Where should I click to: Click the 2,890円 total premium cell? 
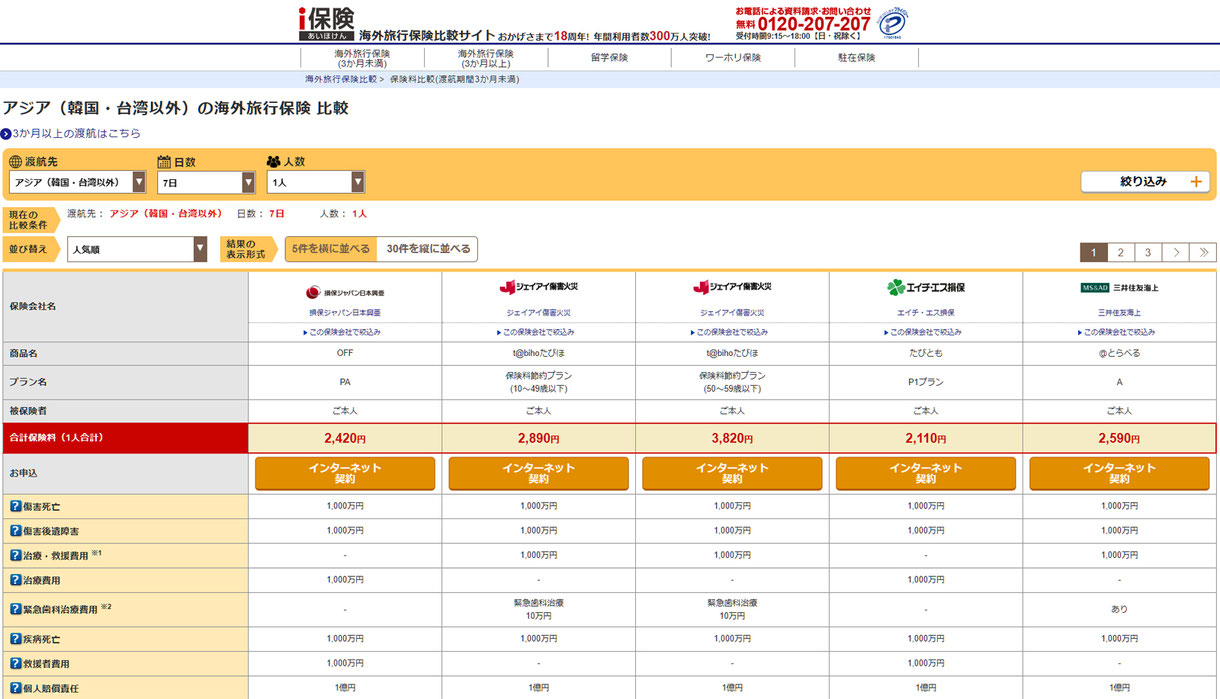tap(538, 438)
